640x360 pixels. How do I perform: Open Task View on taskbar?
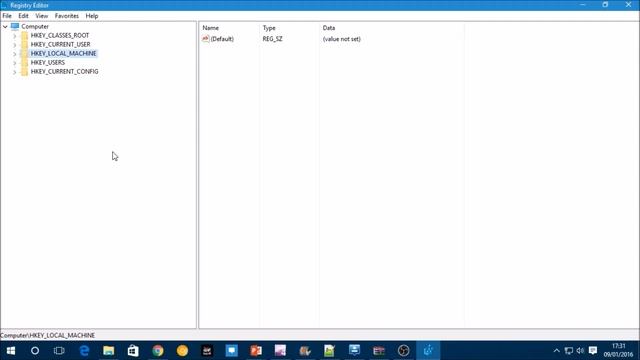59,351
